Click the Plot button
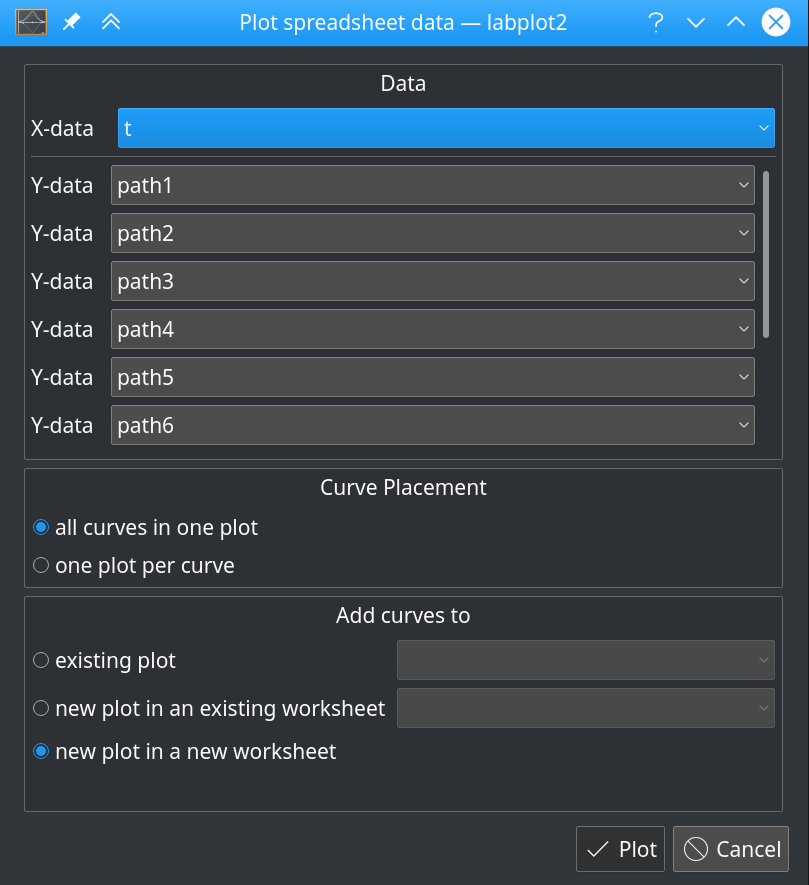 (x=620, y=848)
